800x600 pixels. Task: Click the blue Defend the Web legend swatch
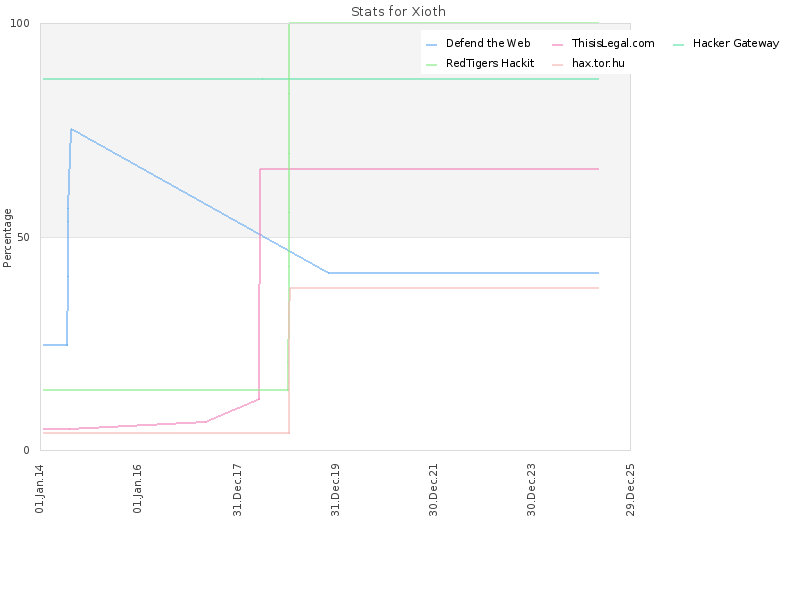[432, 45]
